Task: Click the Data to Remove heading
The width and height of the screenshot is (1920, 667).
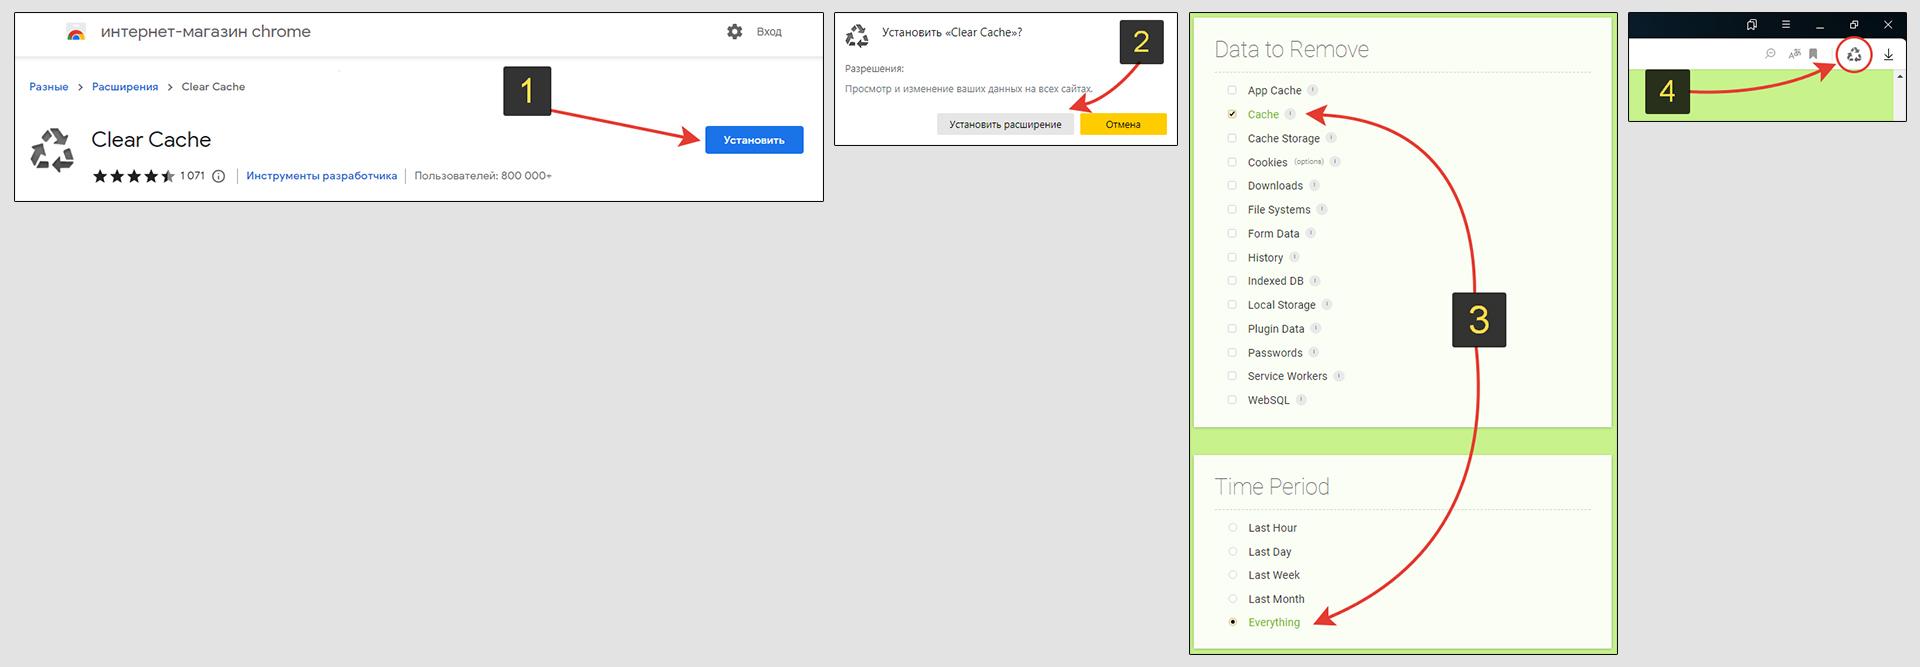Action: 1291,50
